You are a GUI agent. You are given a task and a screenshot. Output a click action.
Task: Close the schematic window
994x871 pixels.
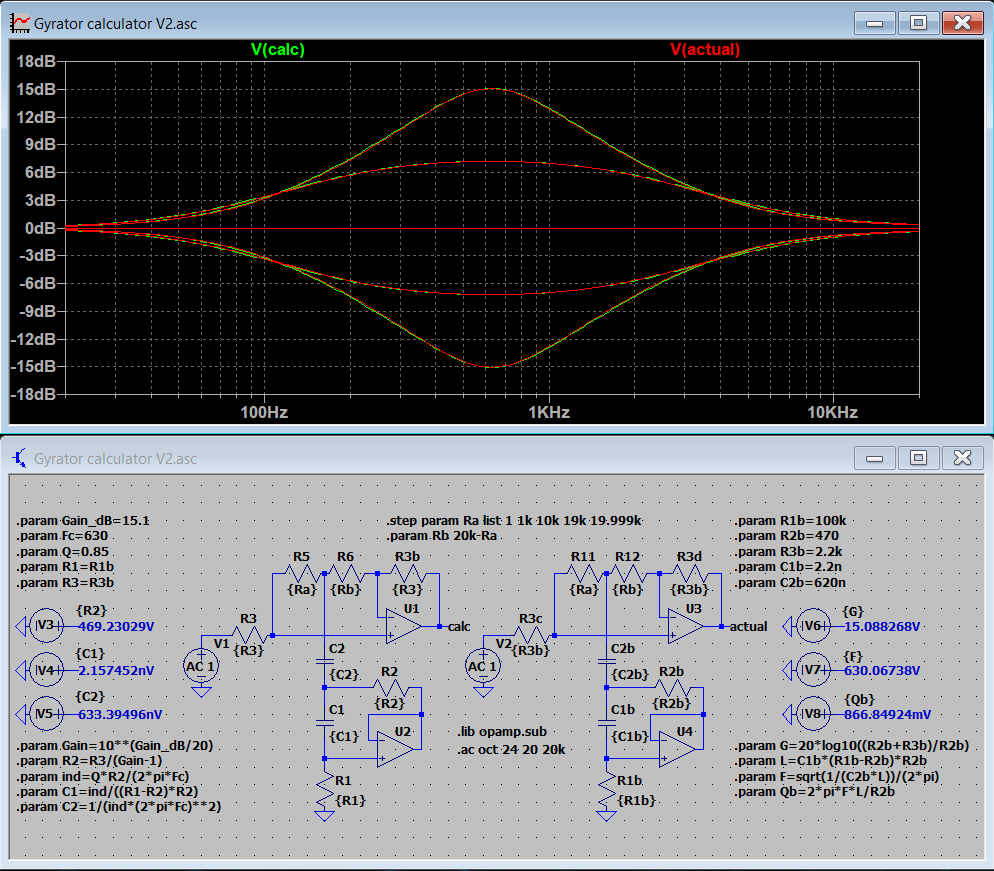coord(962,458)
